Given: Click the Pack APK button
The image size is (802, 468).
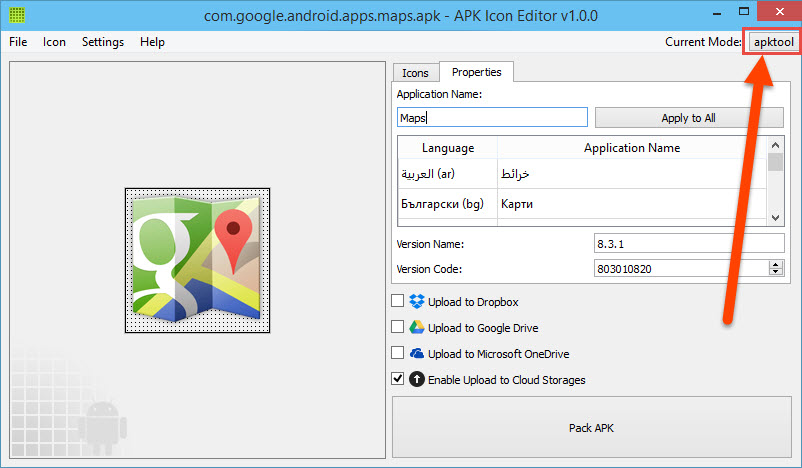Looking at the screenshot, I should coord(591,428).
